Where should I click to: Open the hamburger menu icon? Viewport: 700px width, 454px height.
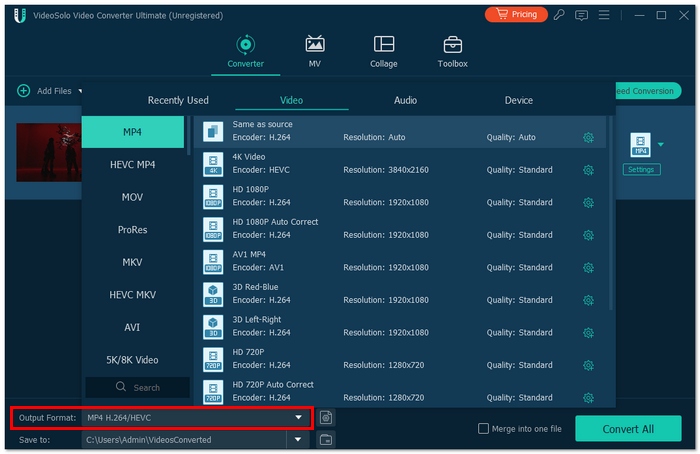click(604, 15)
